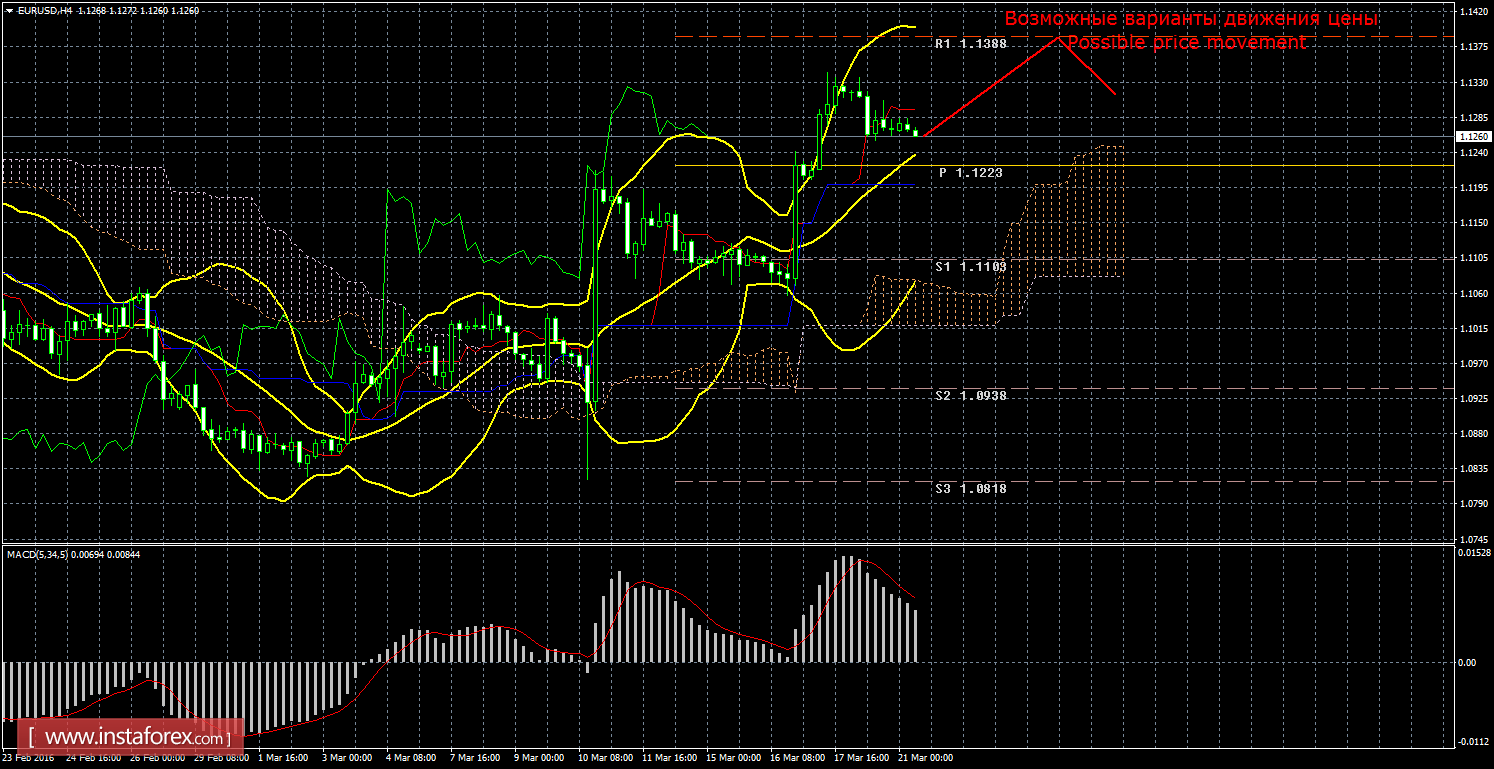Click the 1.1375 price axis label
Viewport: 1494px width, 769px height.
point(1473,48)
